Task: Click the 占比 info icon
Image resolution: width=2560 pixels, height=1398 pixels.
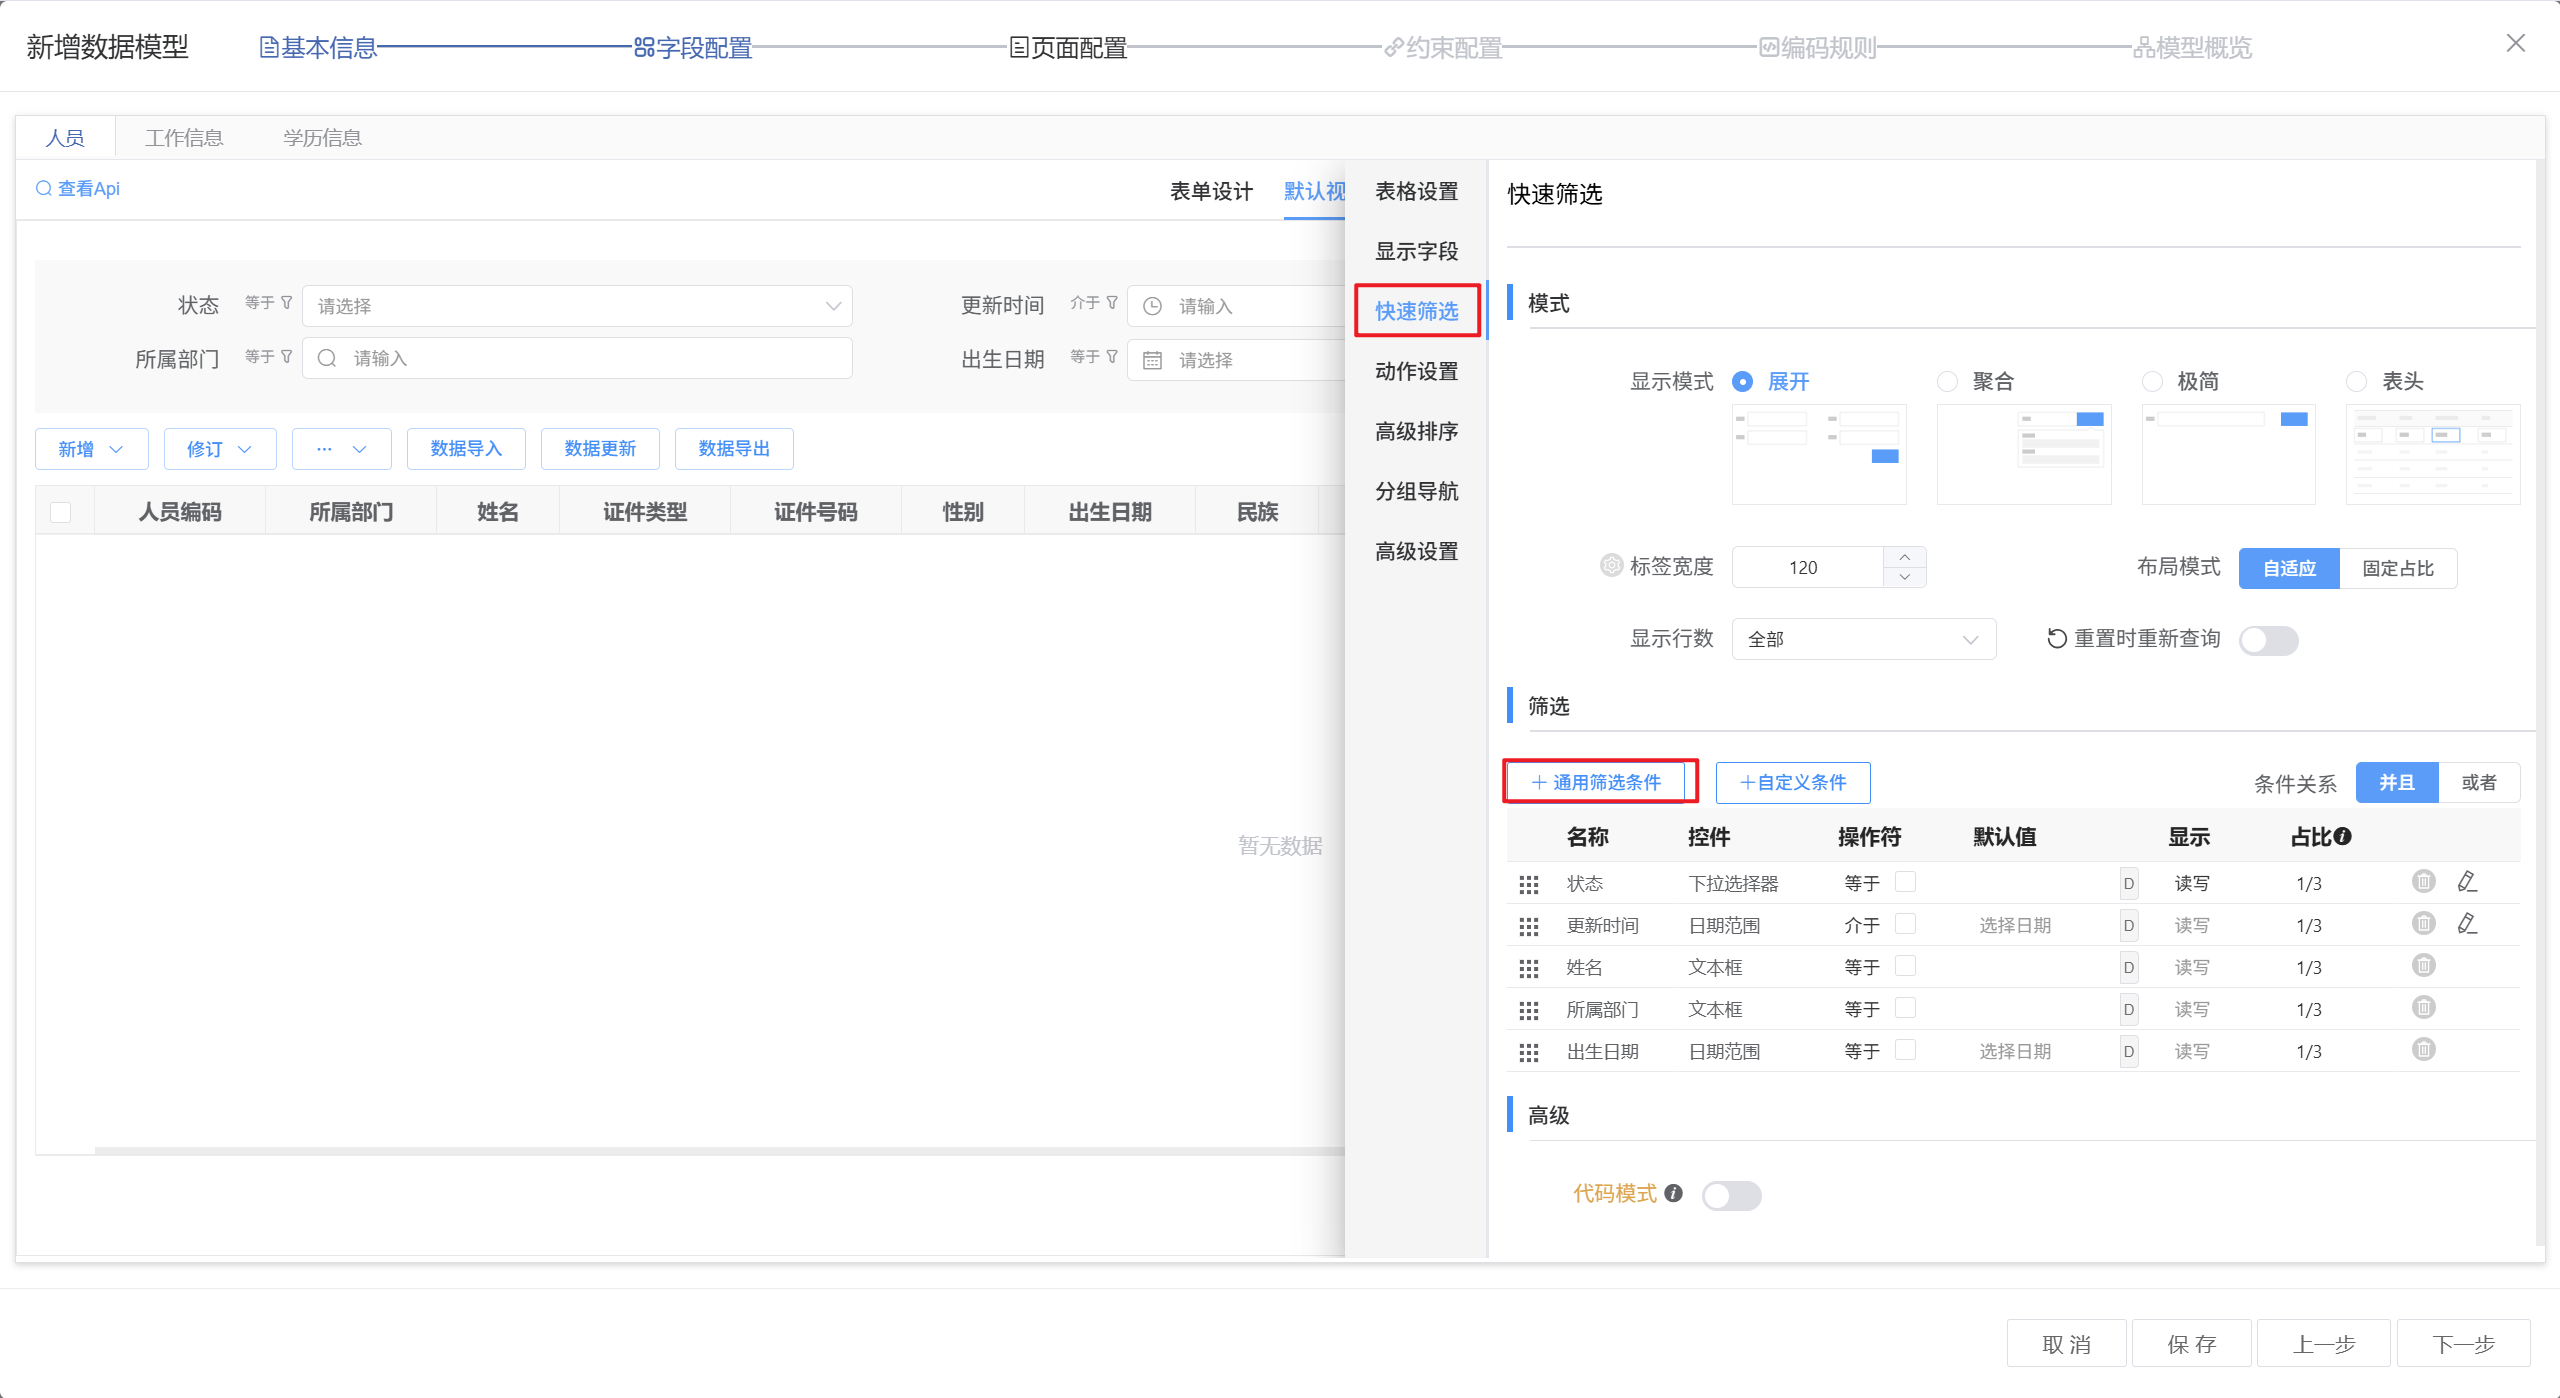Action: (x=2342, y=836)
